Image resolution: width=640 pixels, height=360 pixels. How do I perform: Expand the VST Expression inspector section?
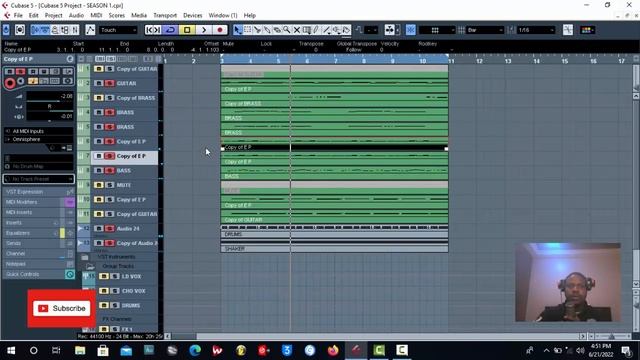coord(39,191)
